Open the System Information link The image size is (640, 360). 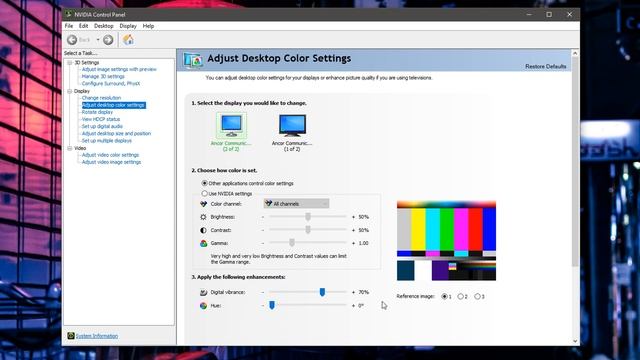click(x=97, y=336)
